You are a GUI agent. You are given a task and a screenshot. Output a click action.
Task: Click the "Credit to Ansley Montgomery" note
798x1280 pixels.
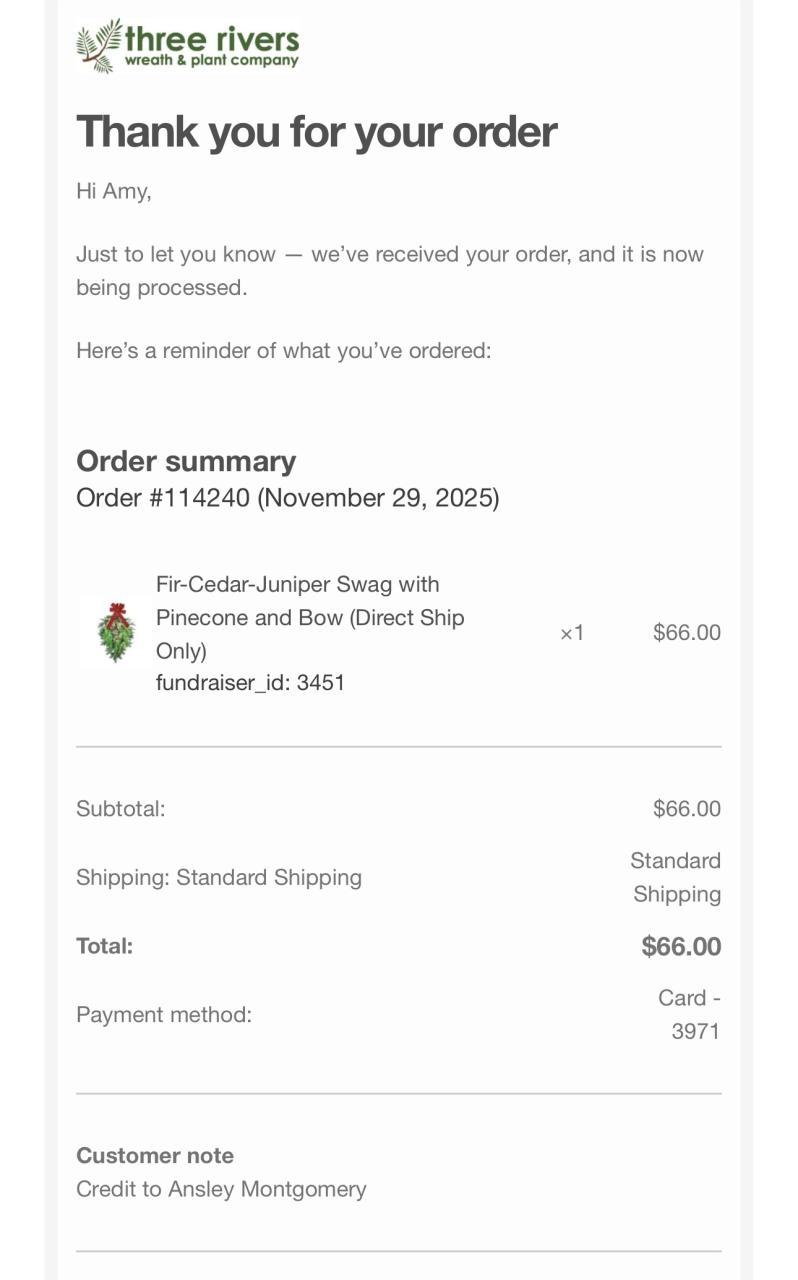(221, 1189)
